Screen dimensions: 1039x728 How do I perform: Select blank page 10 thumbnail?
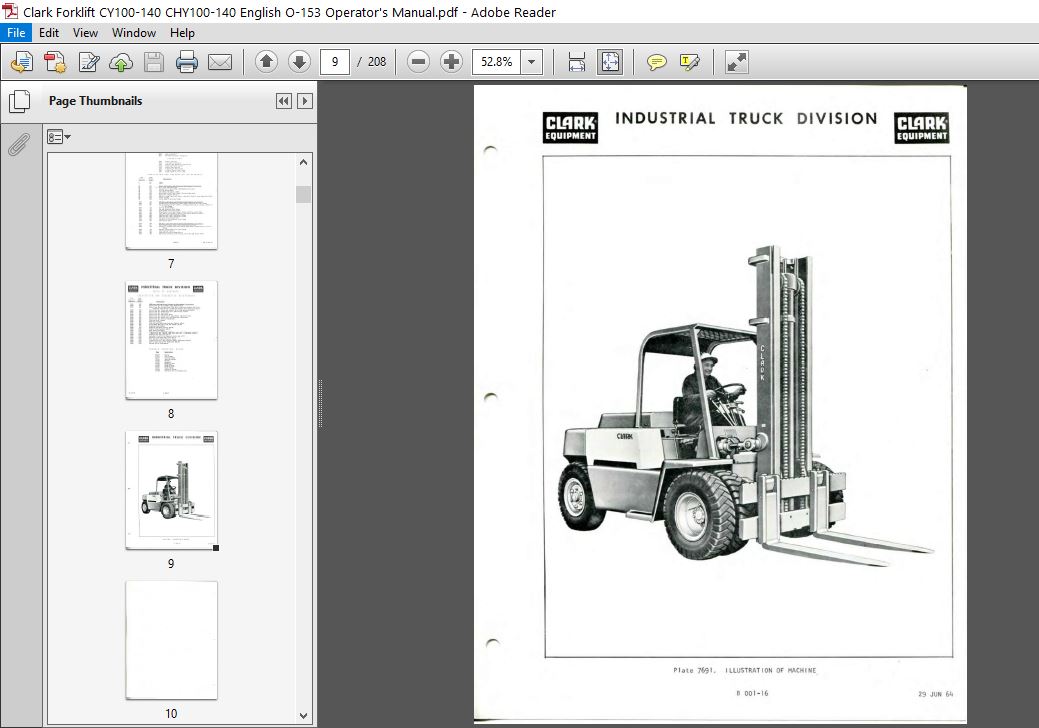point(172,640)
